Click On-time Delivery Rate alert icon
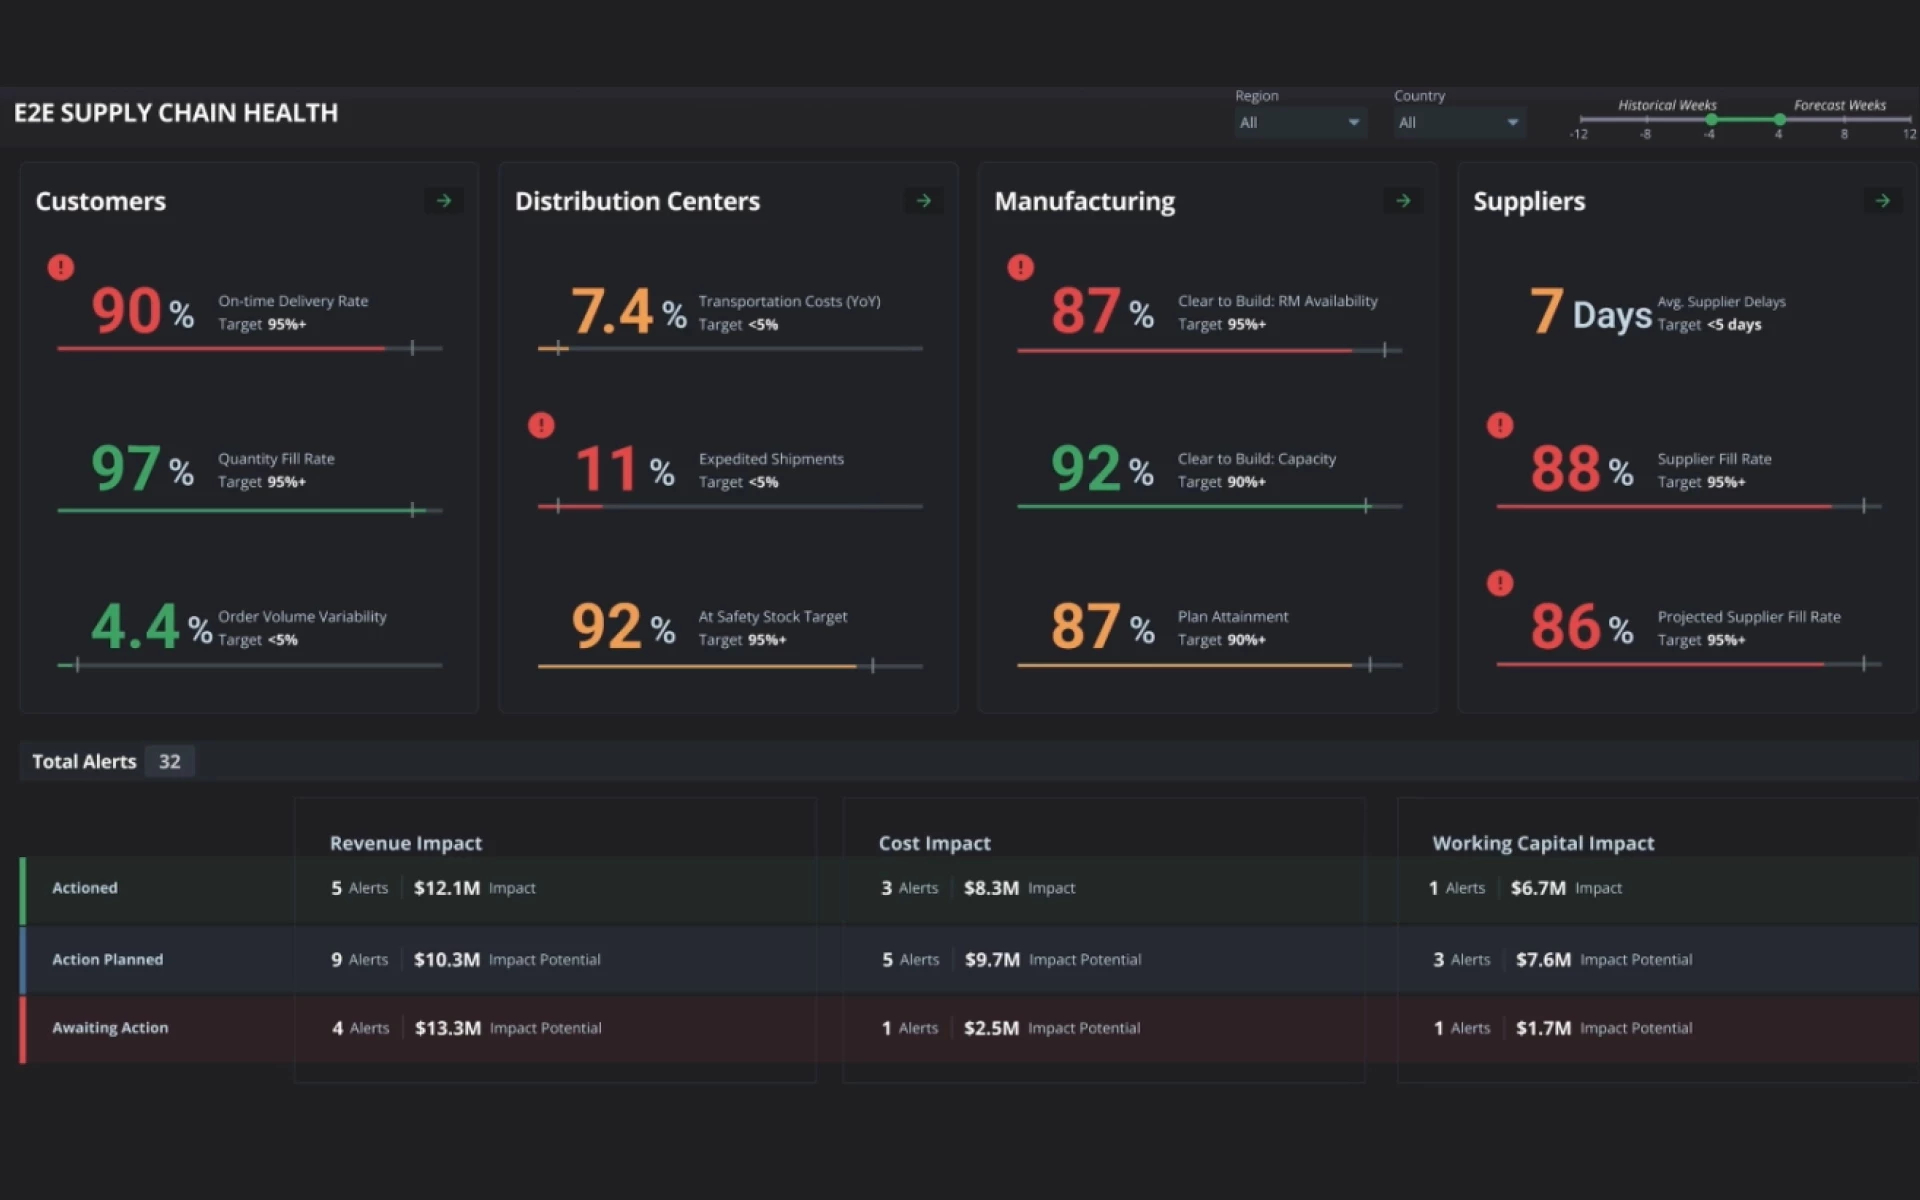 tap(61, 267)
